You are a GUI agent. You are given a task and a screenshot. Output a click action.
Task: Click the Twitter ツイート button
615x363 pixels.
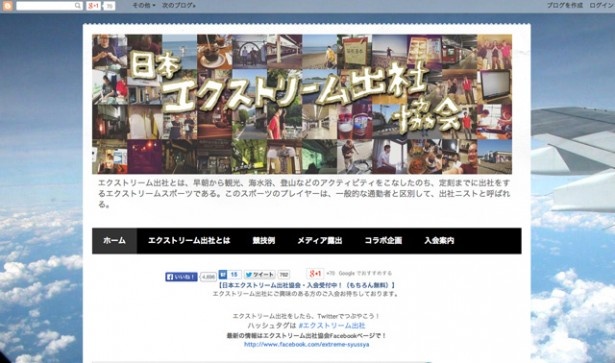(x=259, y=275)
